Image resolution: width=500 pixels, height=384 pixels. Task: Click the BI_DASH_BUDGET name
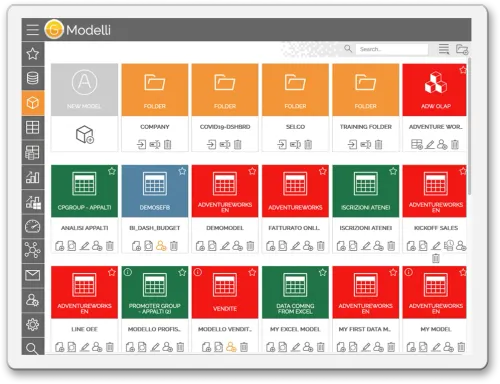155,228
